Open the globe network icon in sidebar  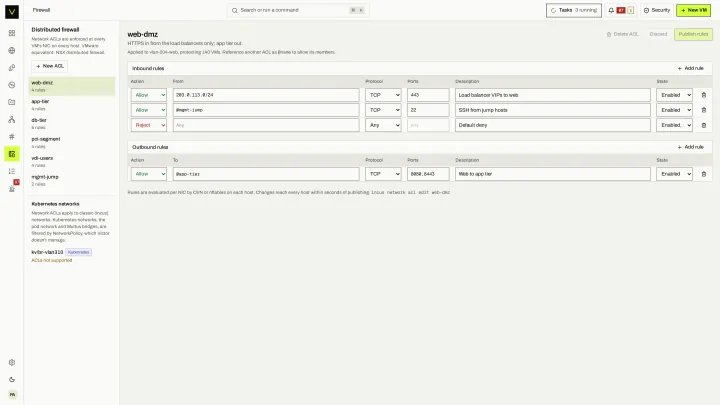coord(12,51)
